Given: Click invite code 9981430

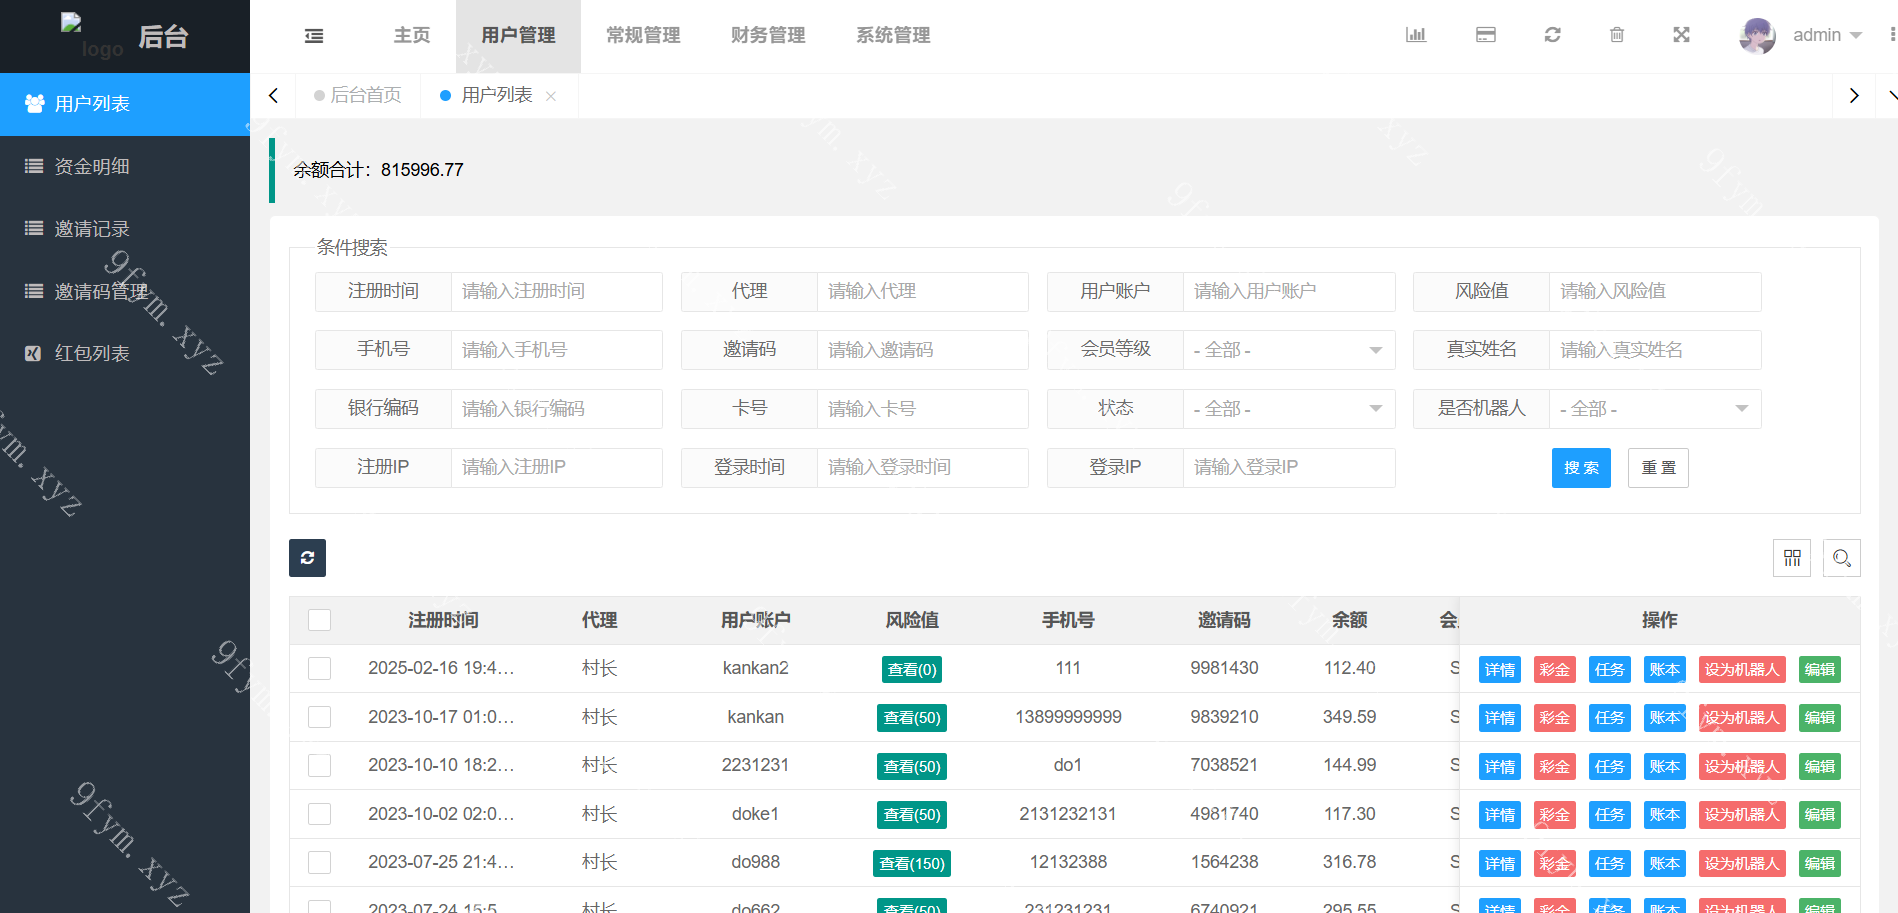Looking at the screenshot, I should (1224, 668).
